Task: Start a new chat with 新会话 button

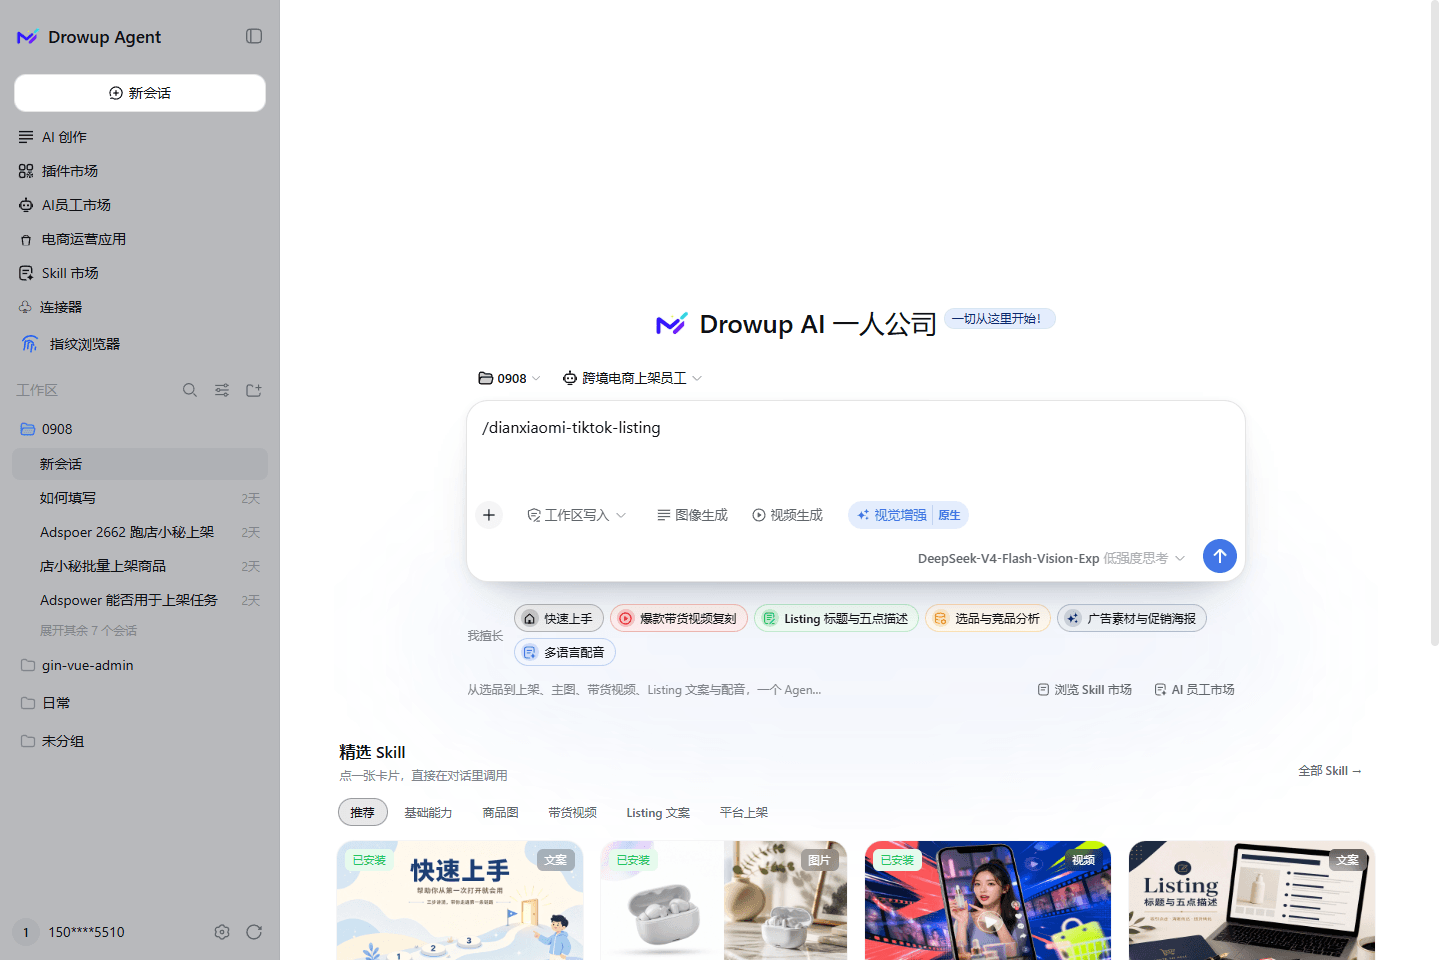Action: 140,93
